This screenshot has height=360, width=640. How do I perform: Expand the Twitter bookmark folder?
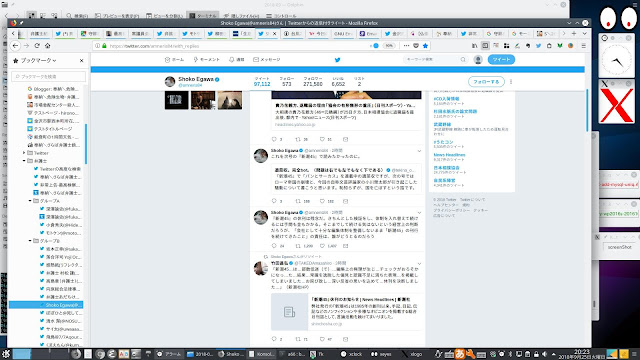24,153
